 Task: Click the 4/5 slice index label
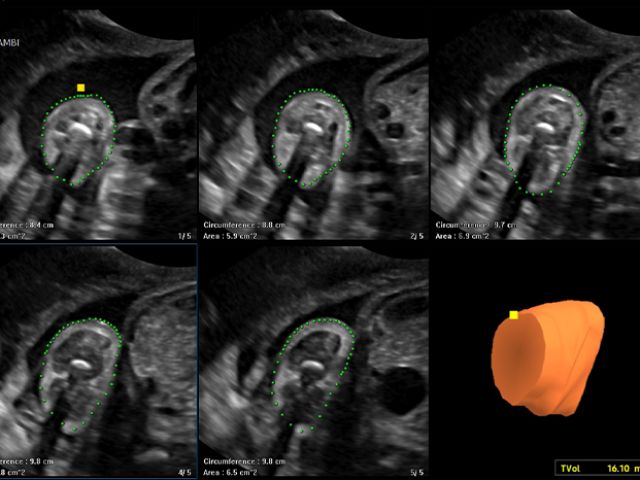click(183, 471)
